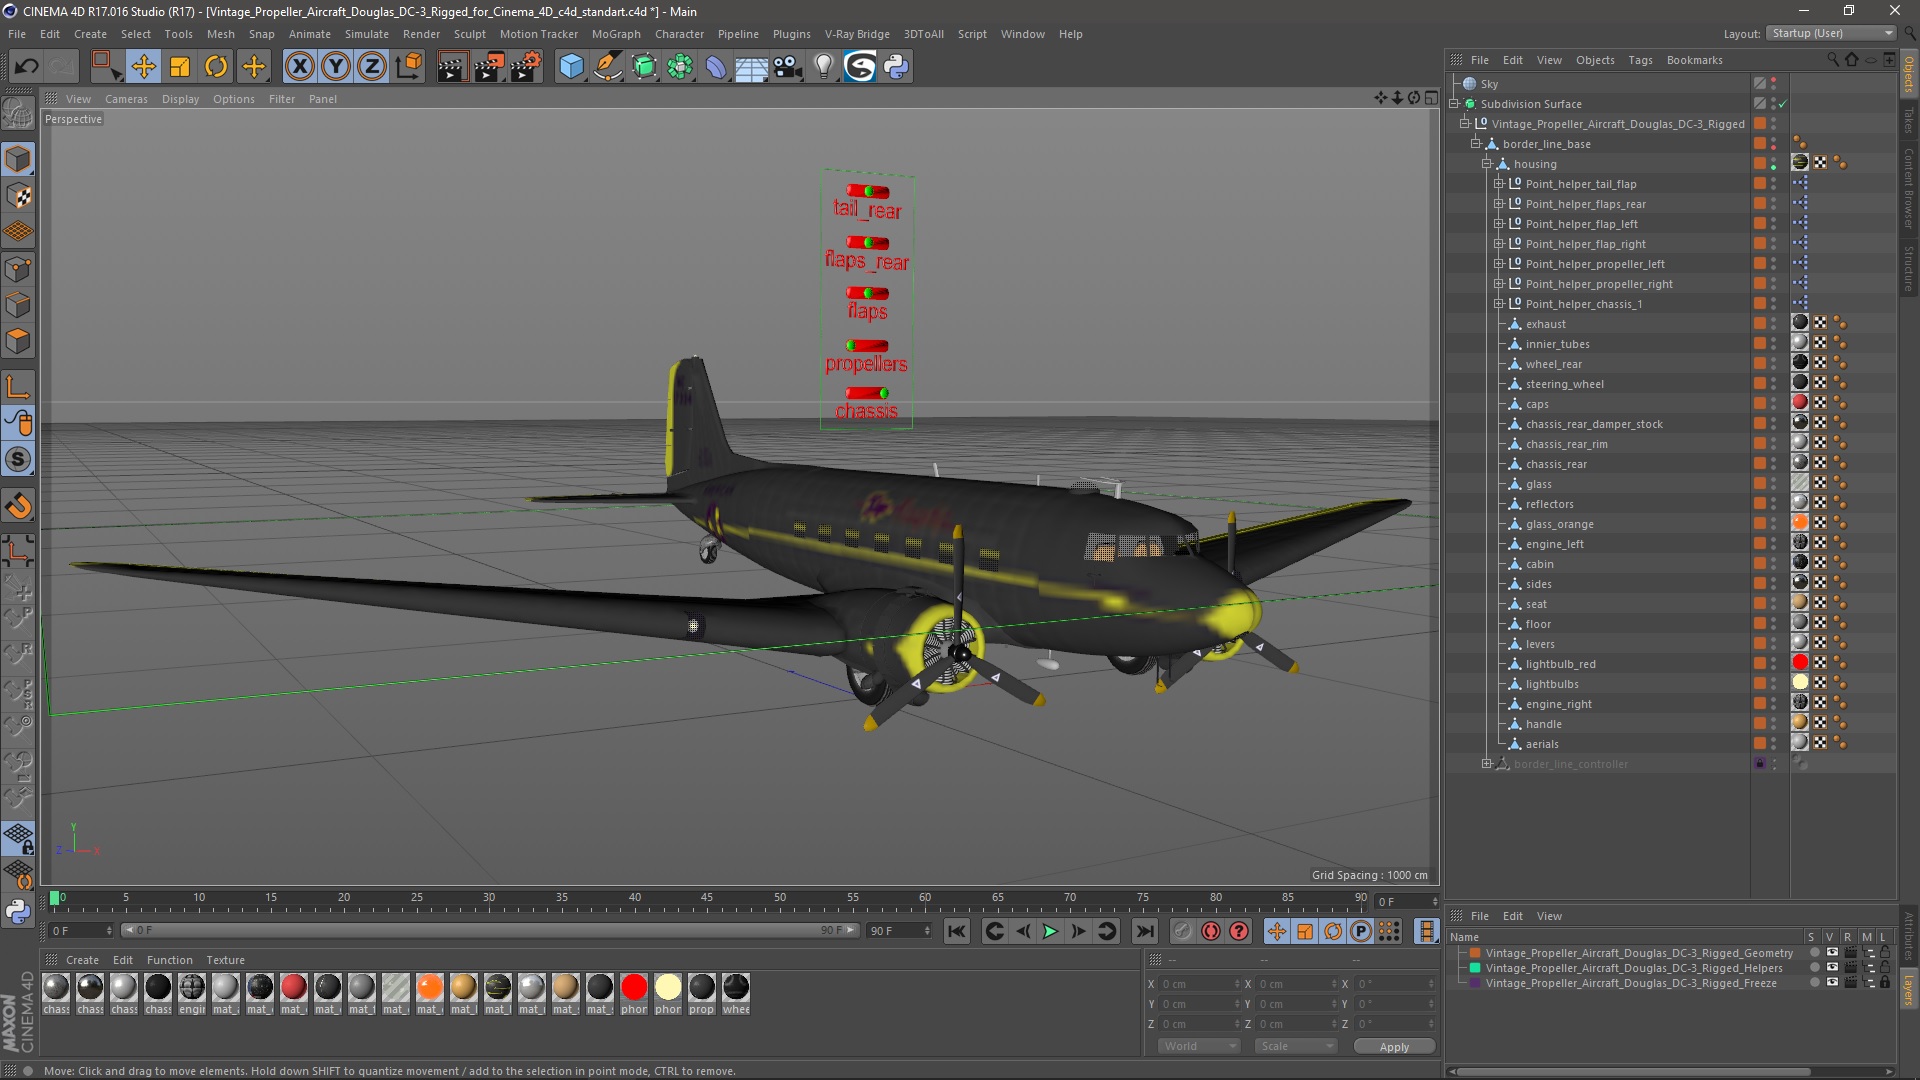The width and height of the screenshot is (1920, 1080).
Task: Open Object Manager Tags menu
Action: point(1640,60)
